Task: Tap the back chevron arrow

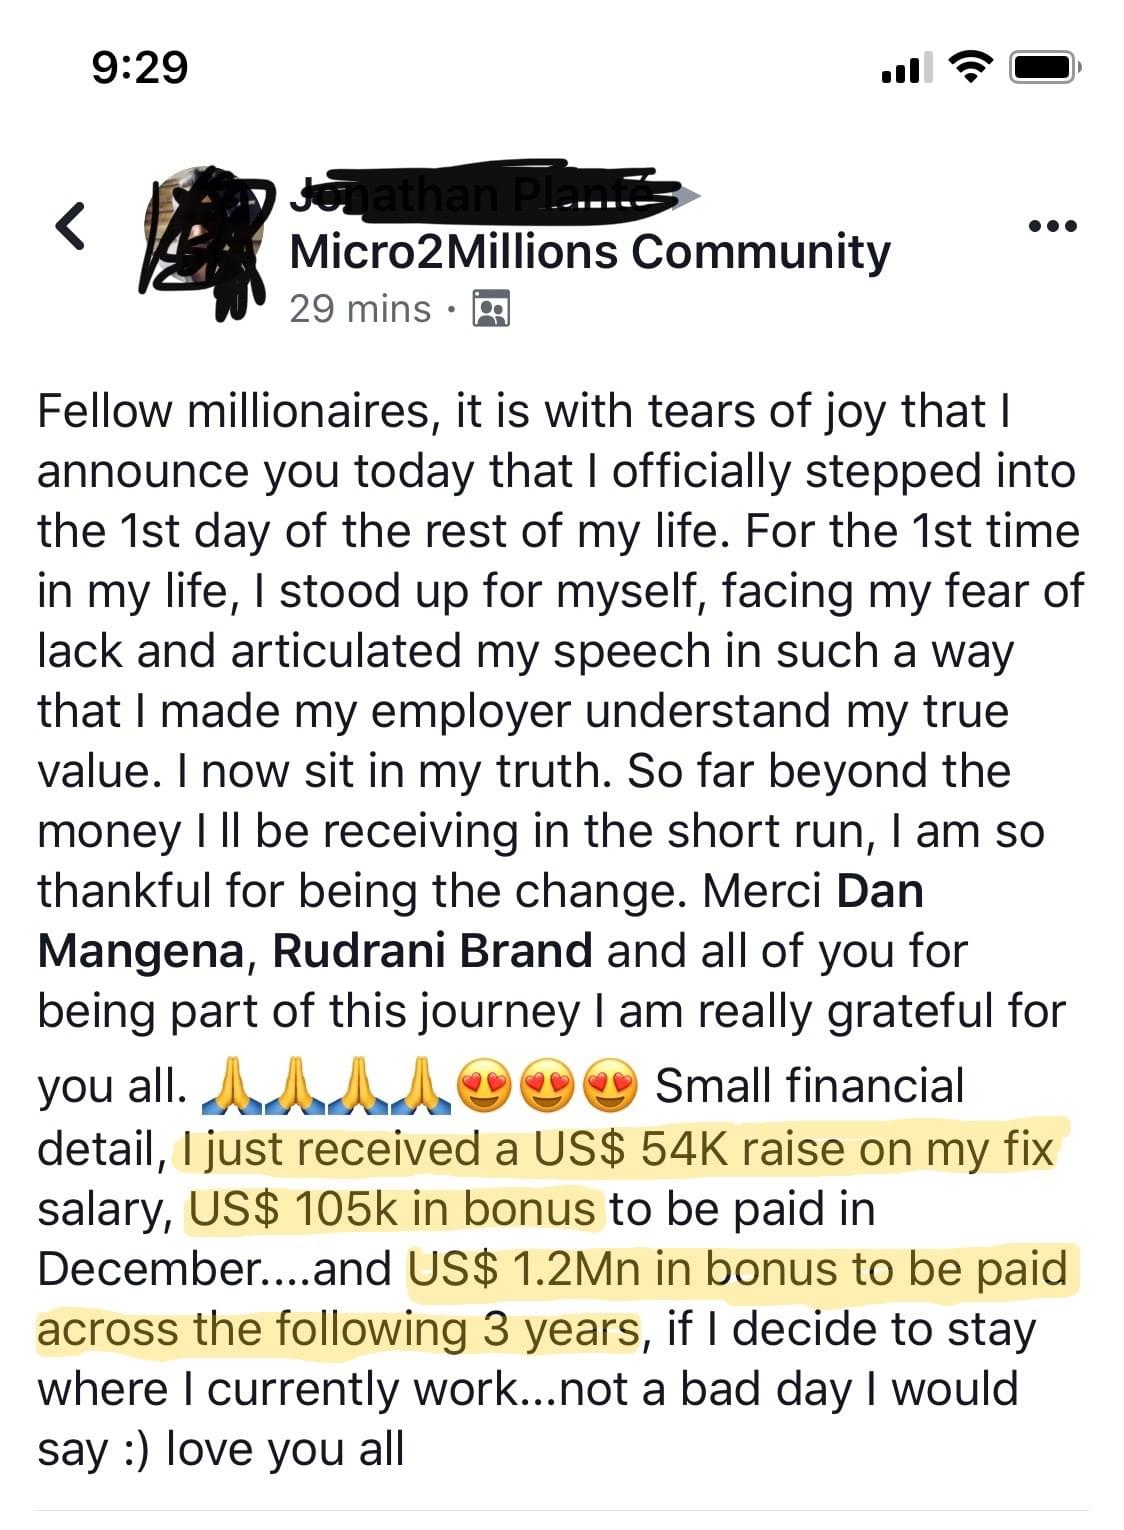Action: (70, 226)
